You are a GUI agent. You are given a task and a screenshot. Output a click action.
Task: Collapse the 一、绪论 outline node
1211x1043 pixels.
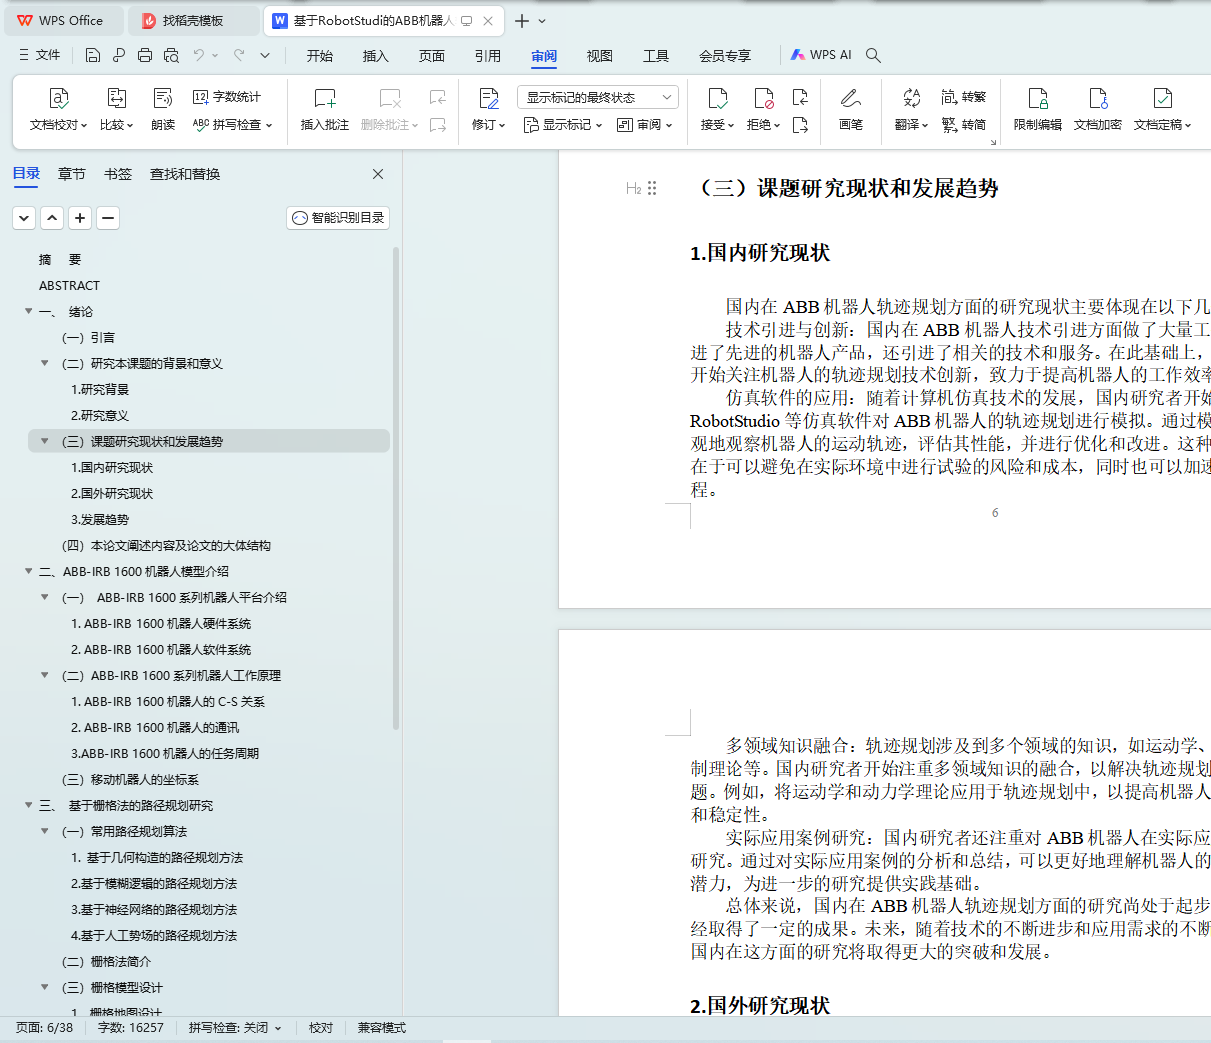(29, 311)
